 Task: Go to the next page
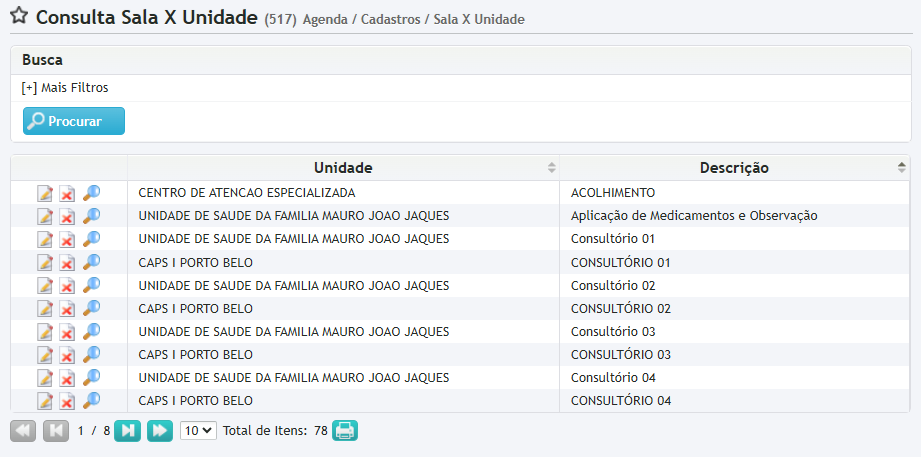pyautogui.click(x=127, y=431)
